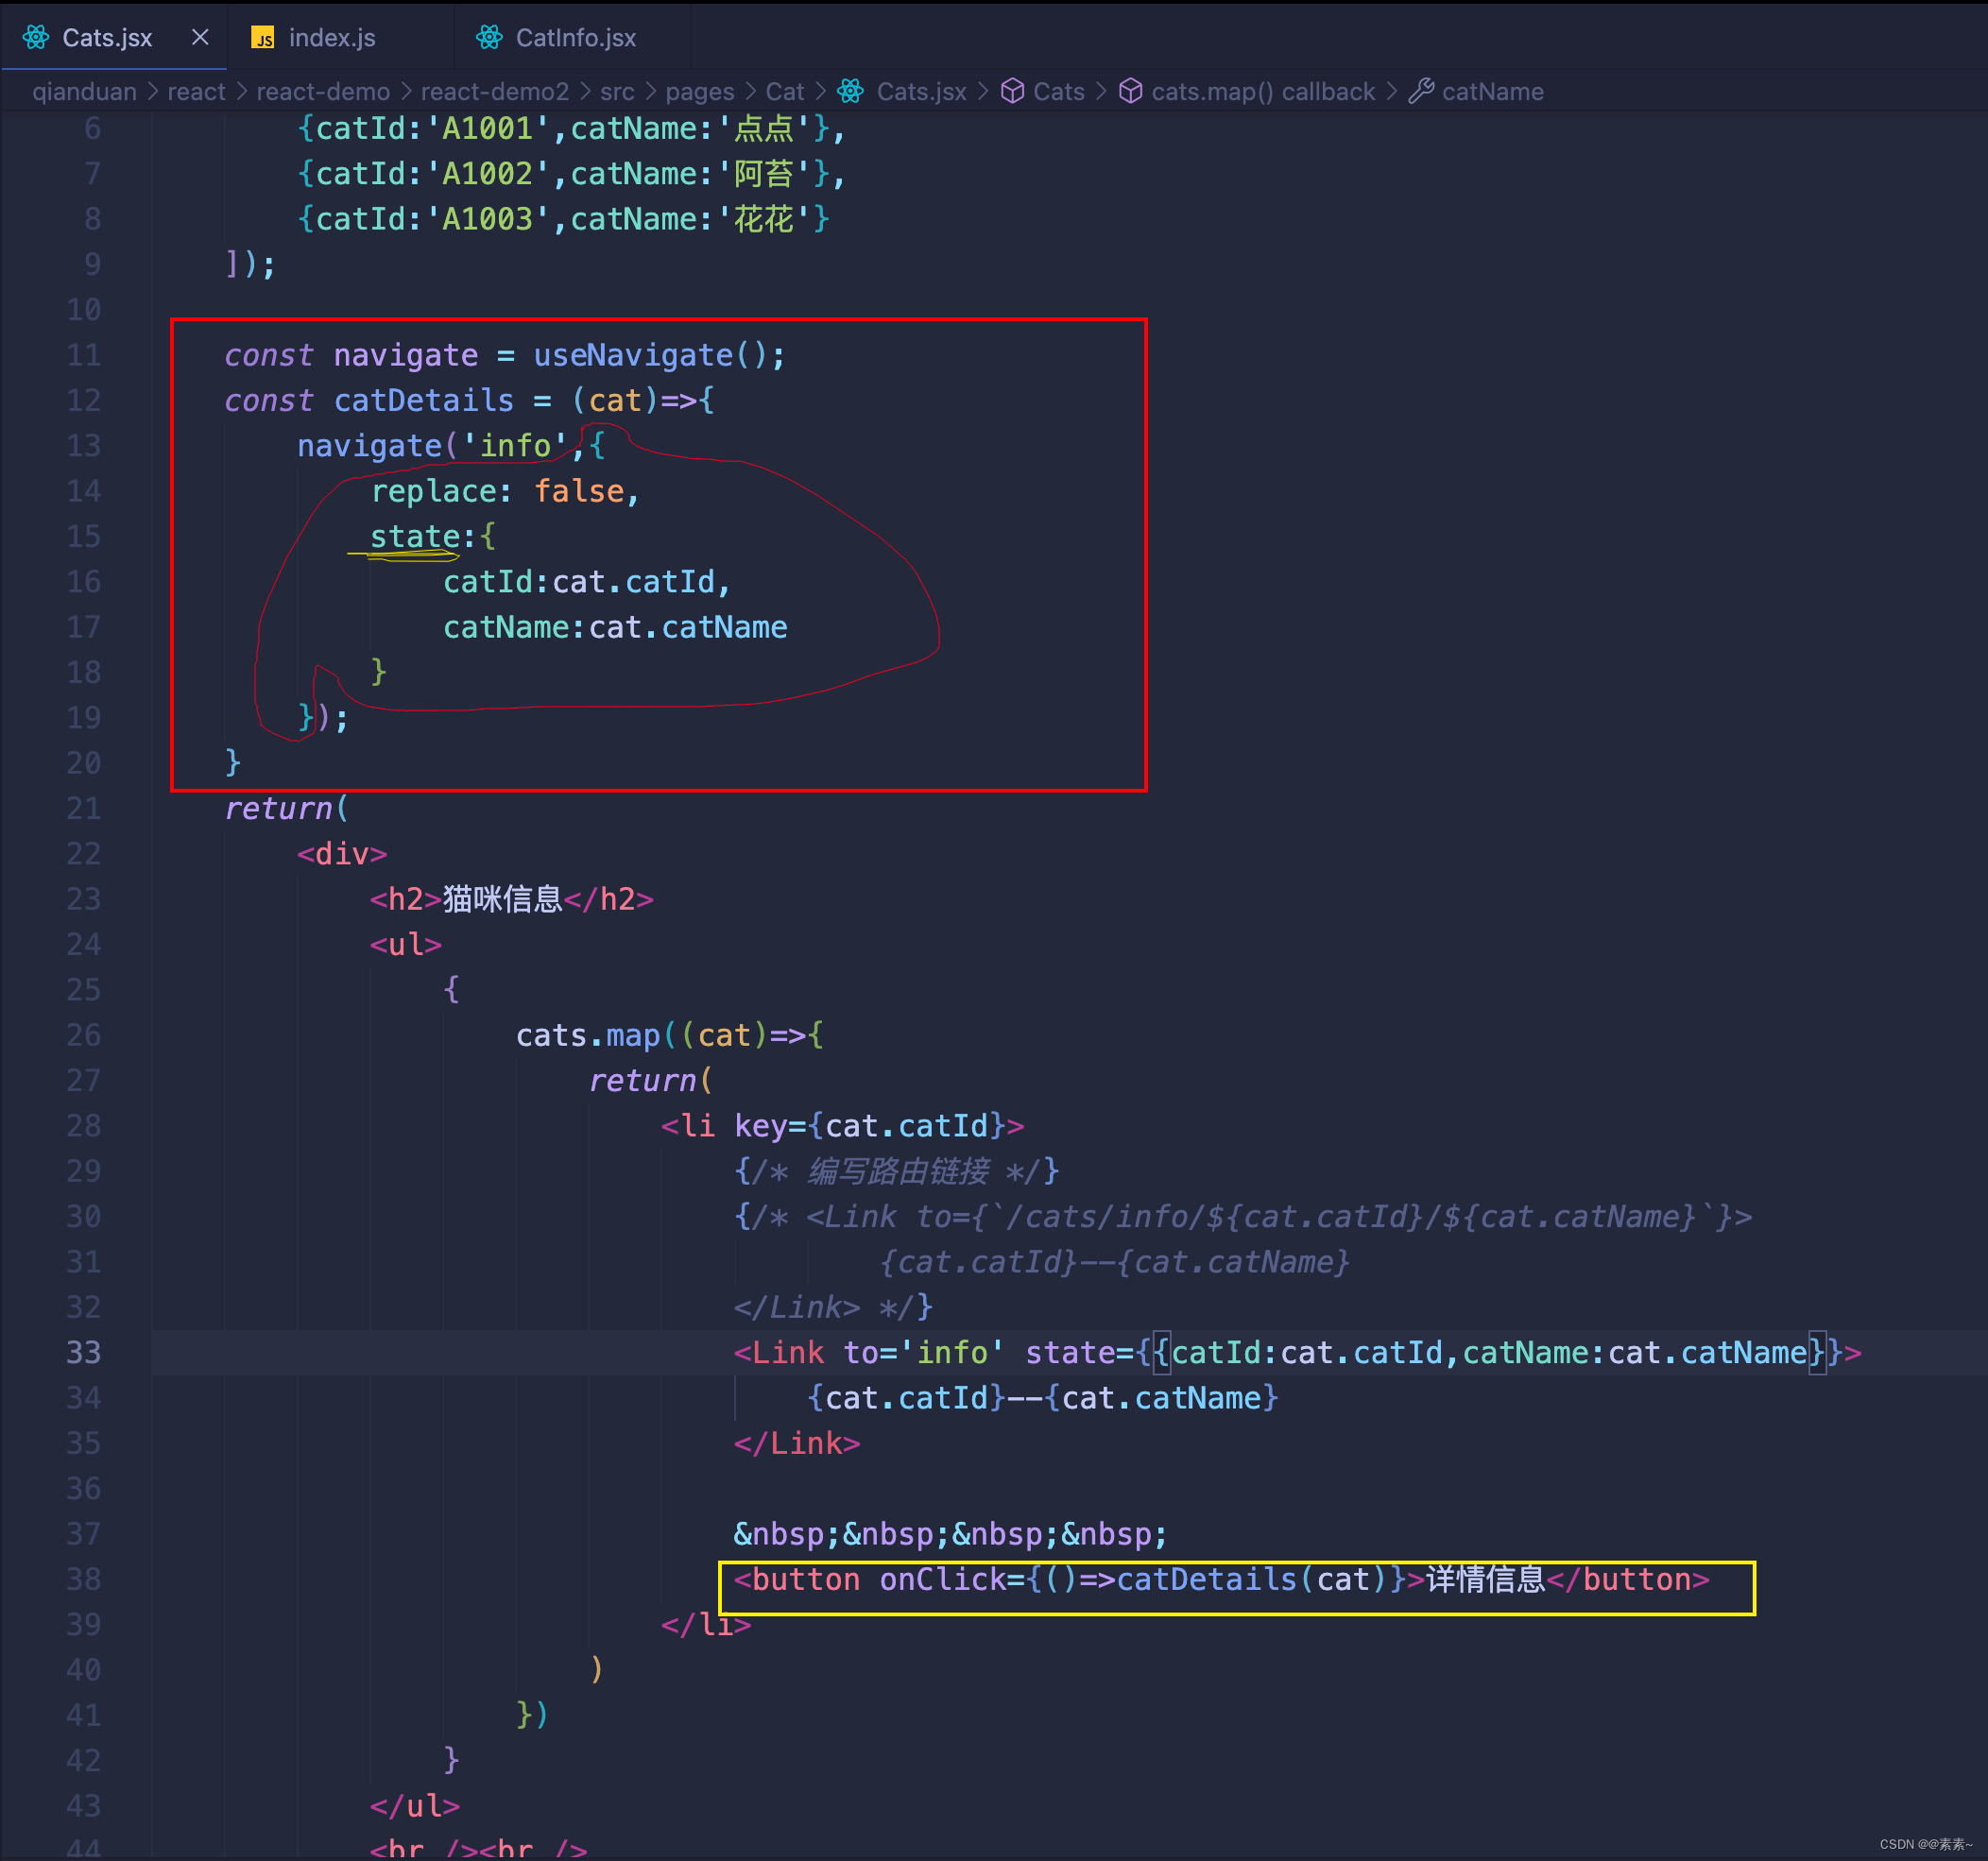
Task: Place cursor on catDetails in button onClick
Action: click(1206, 1580)
